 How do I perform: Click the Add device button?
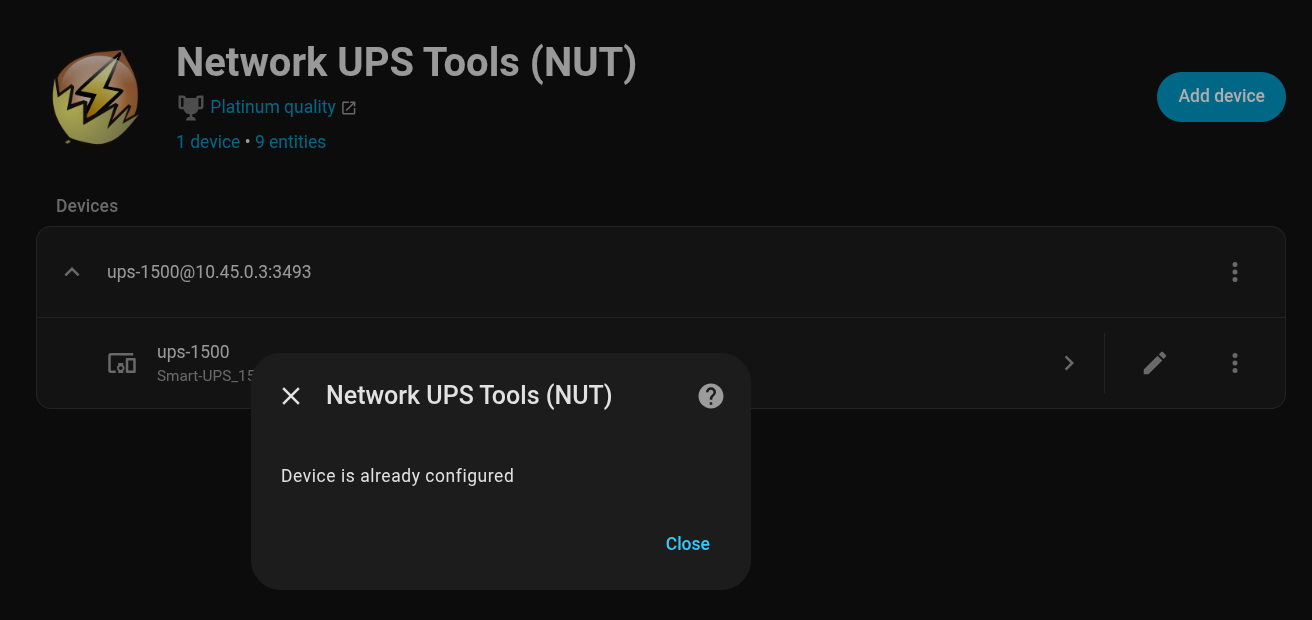pos(1220,97)
